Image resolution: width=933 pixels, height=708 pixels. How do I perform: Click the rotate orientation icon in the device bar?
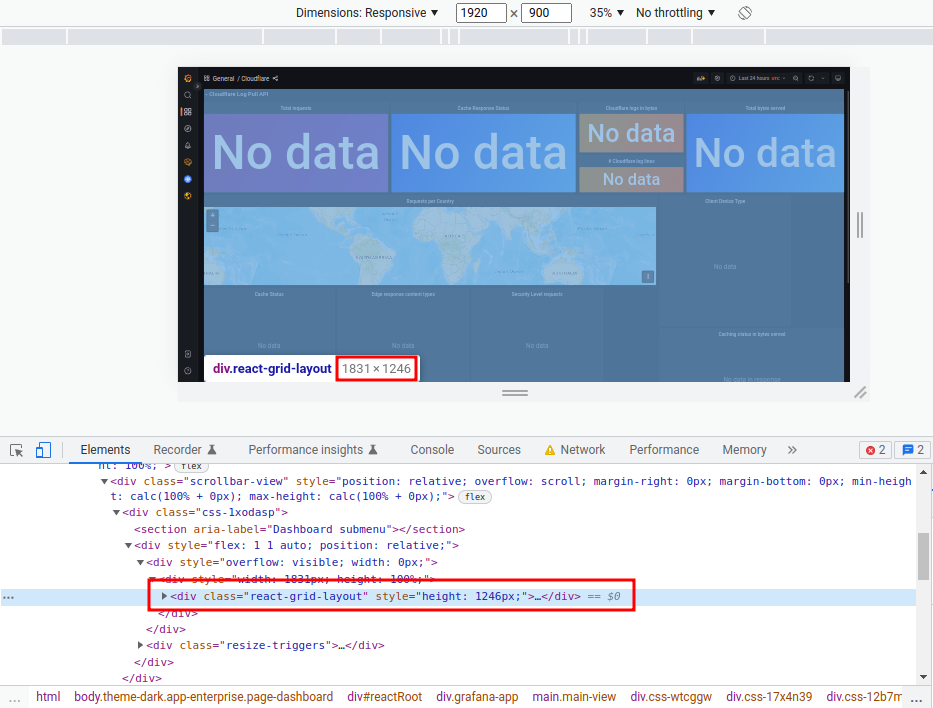[x=744, y=13]
